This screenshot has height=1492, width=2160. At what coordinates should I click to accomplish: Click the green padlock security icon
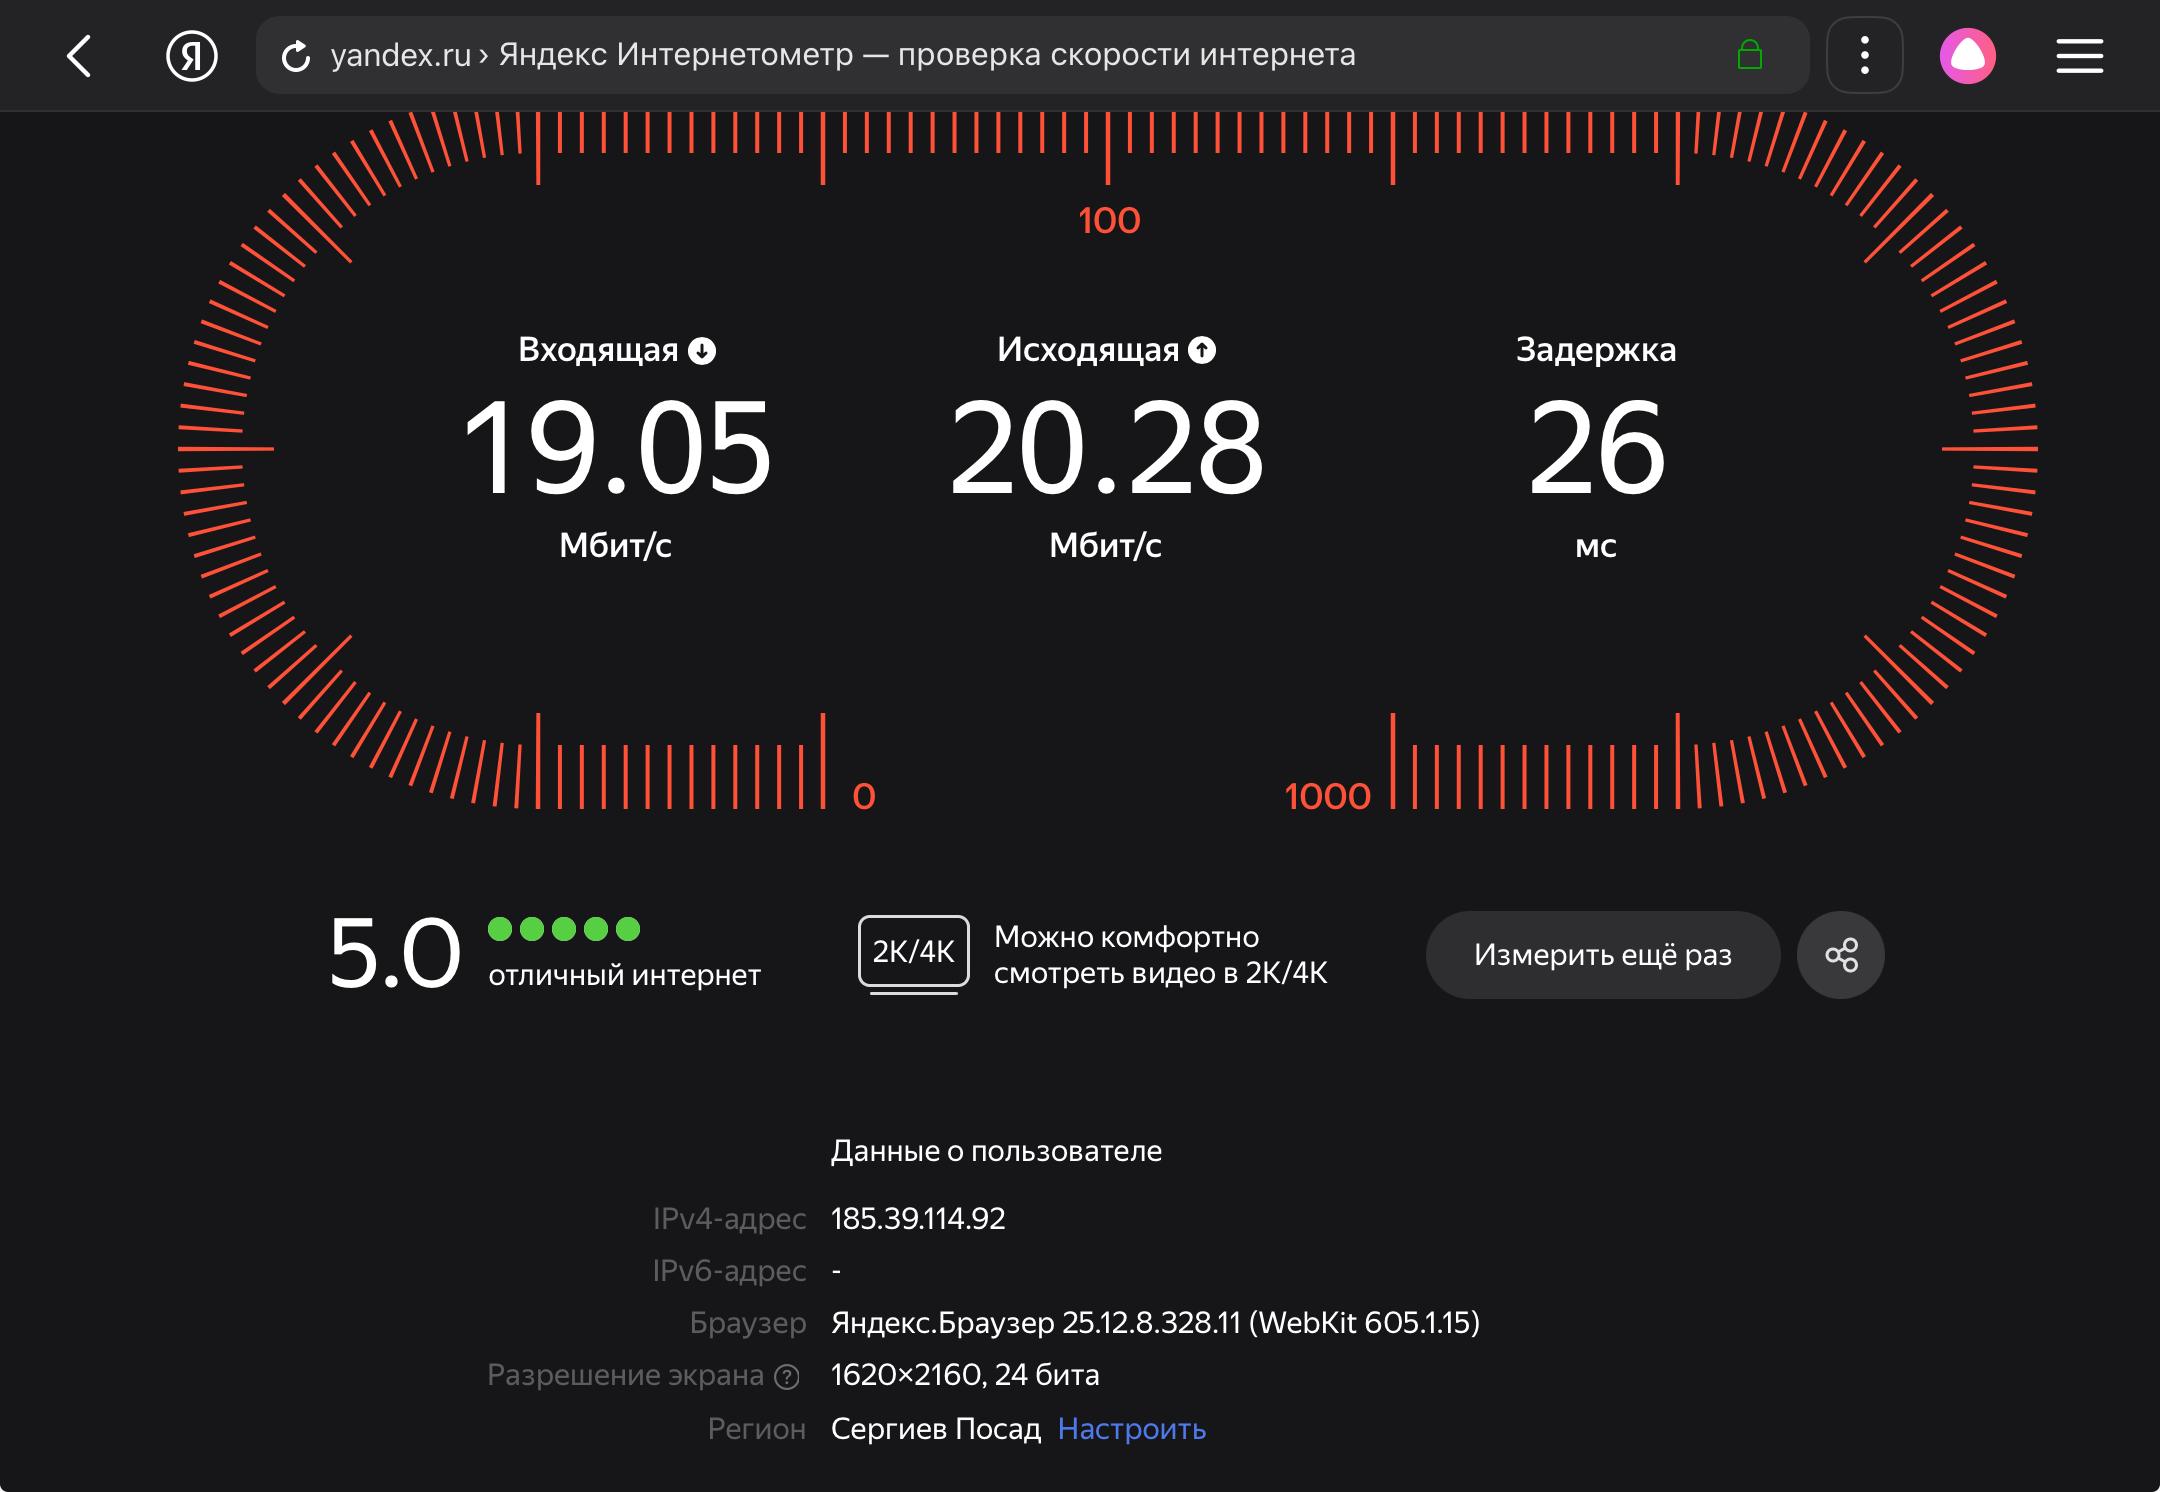click(x=1749, y=55)
